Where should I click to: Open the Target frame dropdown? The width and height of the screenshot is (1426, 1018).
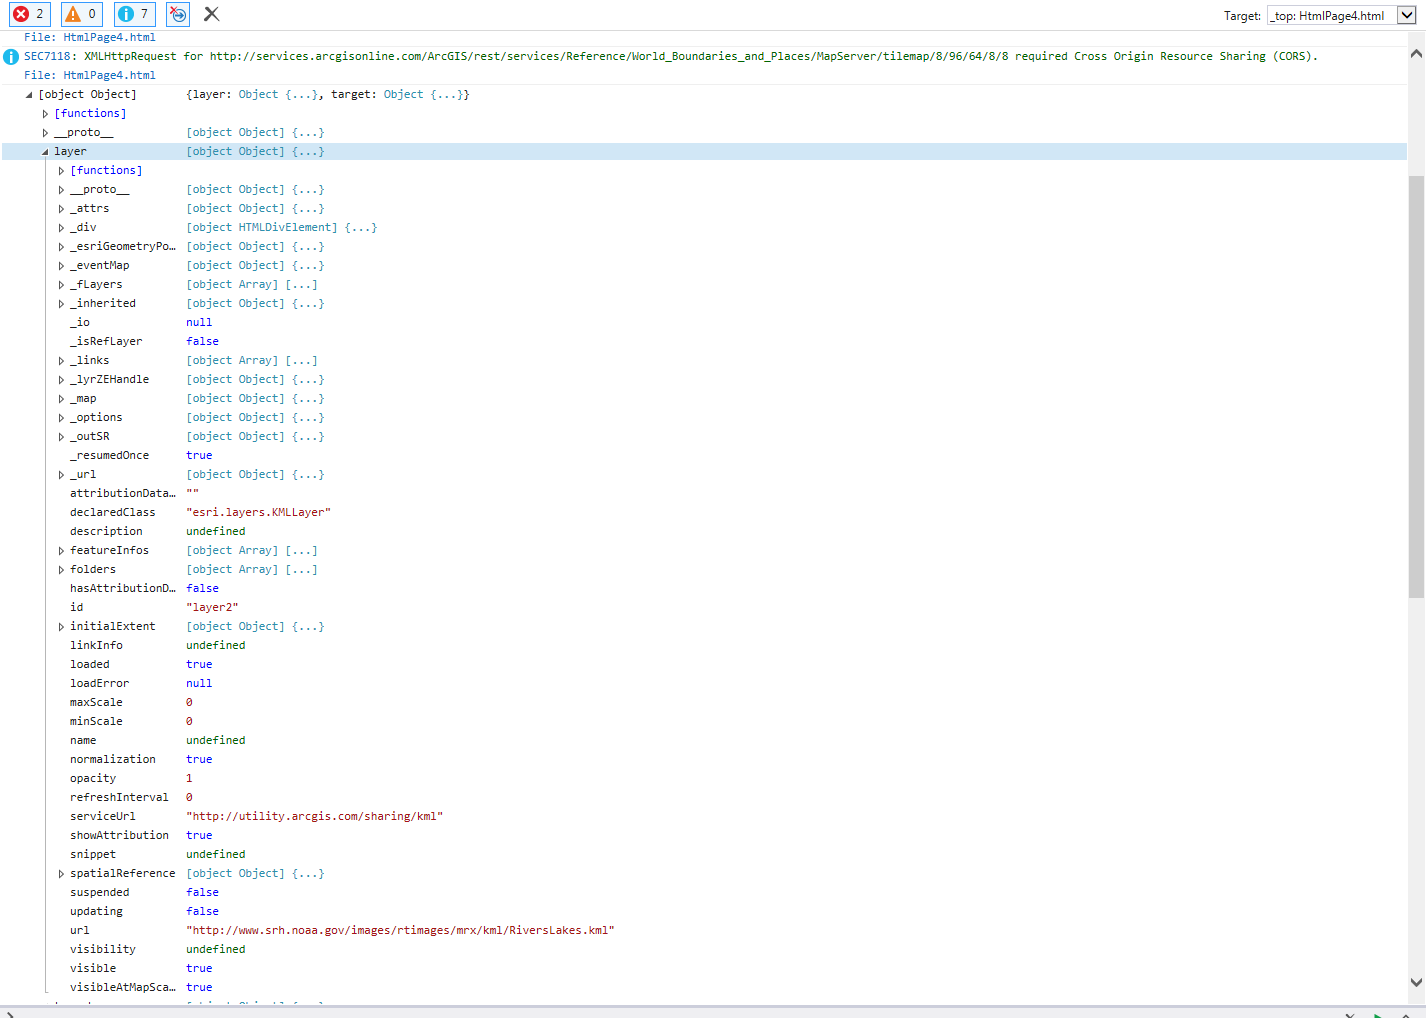[x=1406, y=15]
